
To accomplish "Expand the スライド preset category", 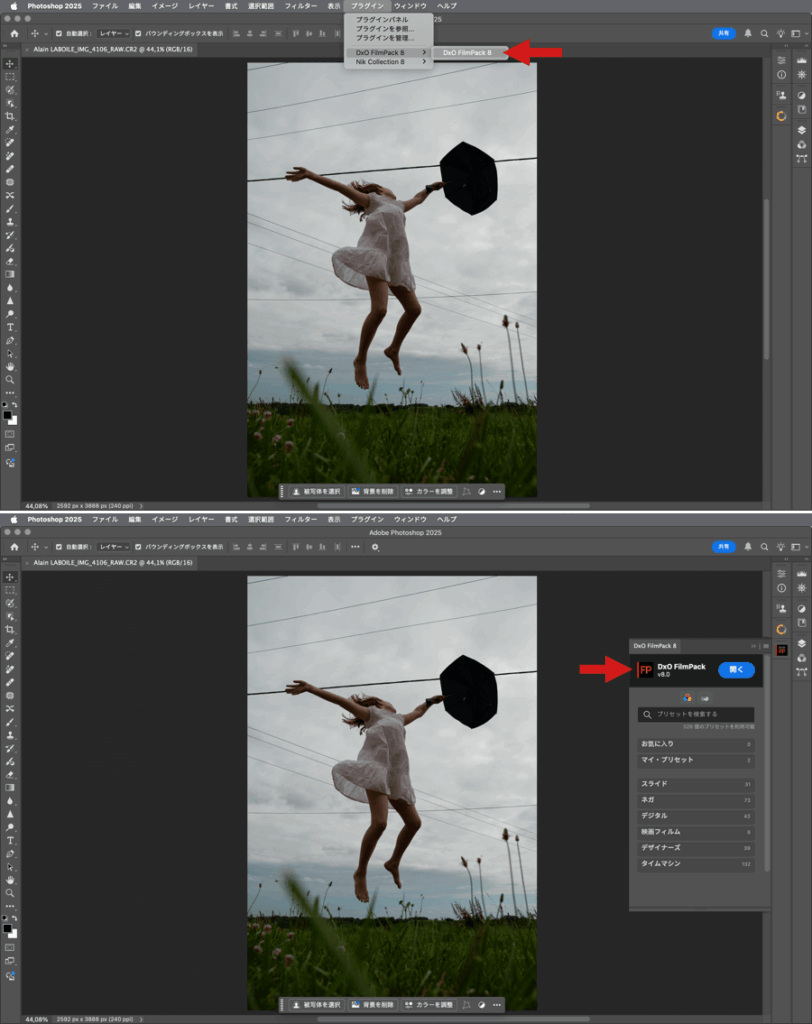I will tap(696, 784).
